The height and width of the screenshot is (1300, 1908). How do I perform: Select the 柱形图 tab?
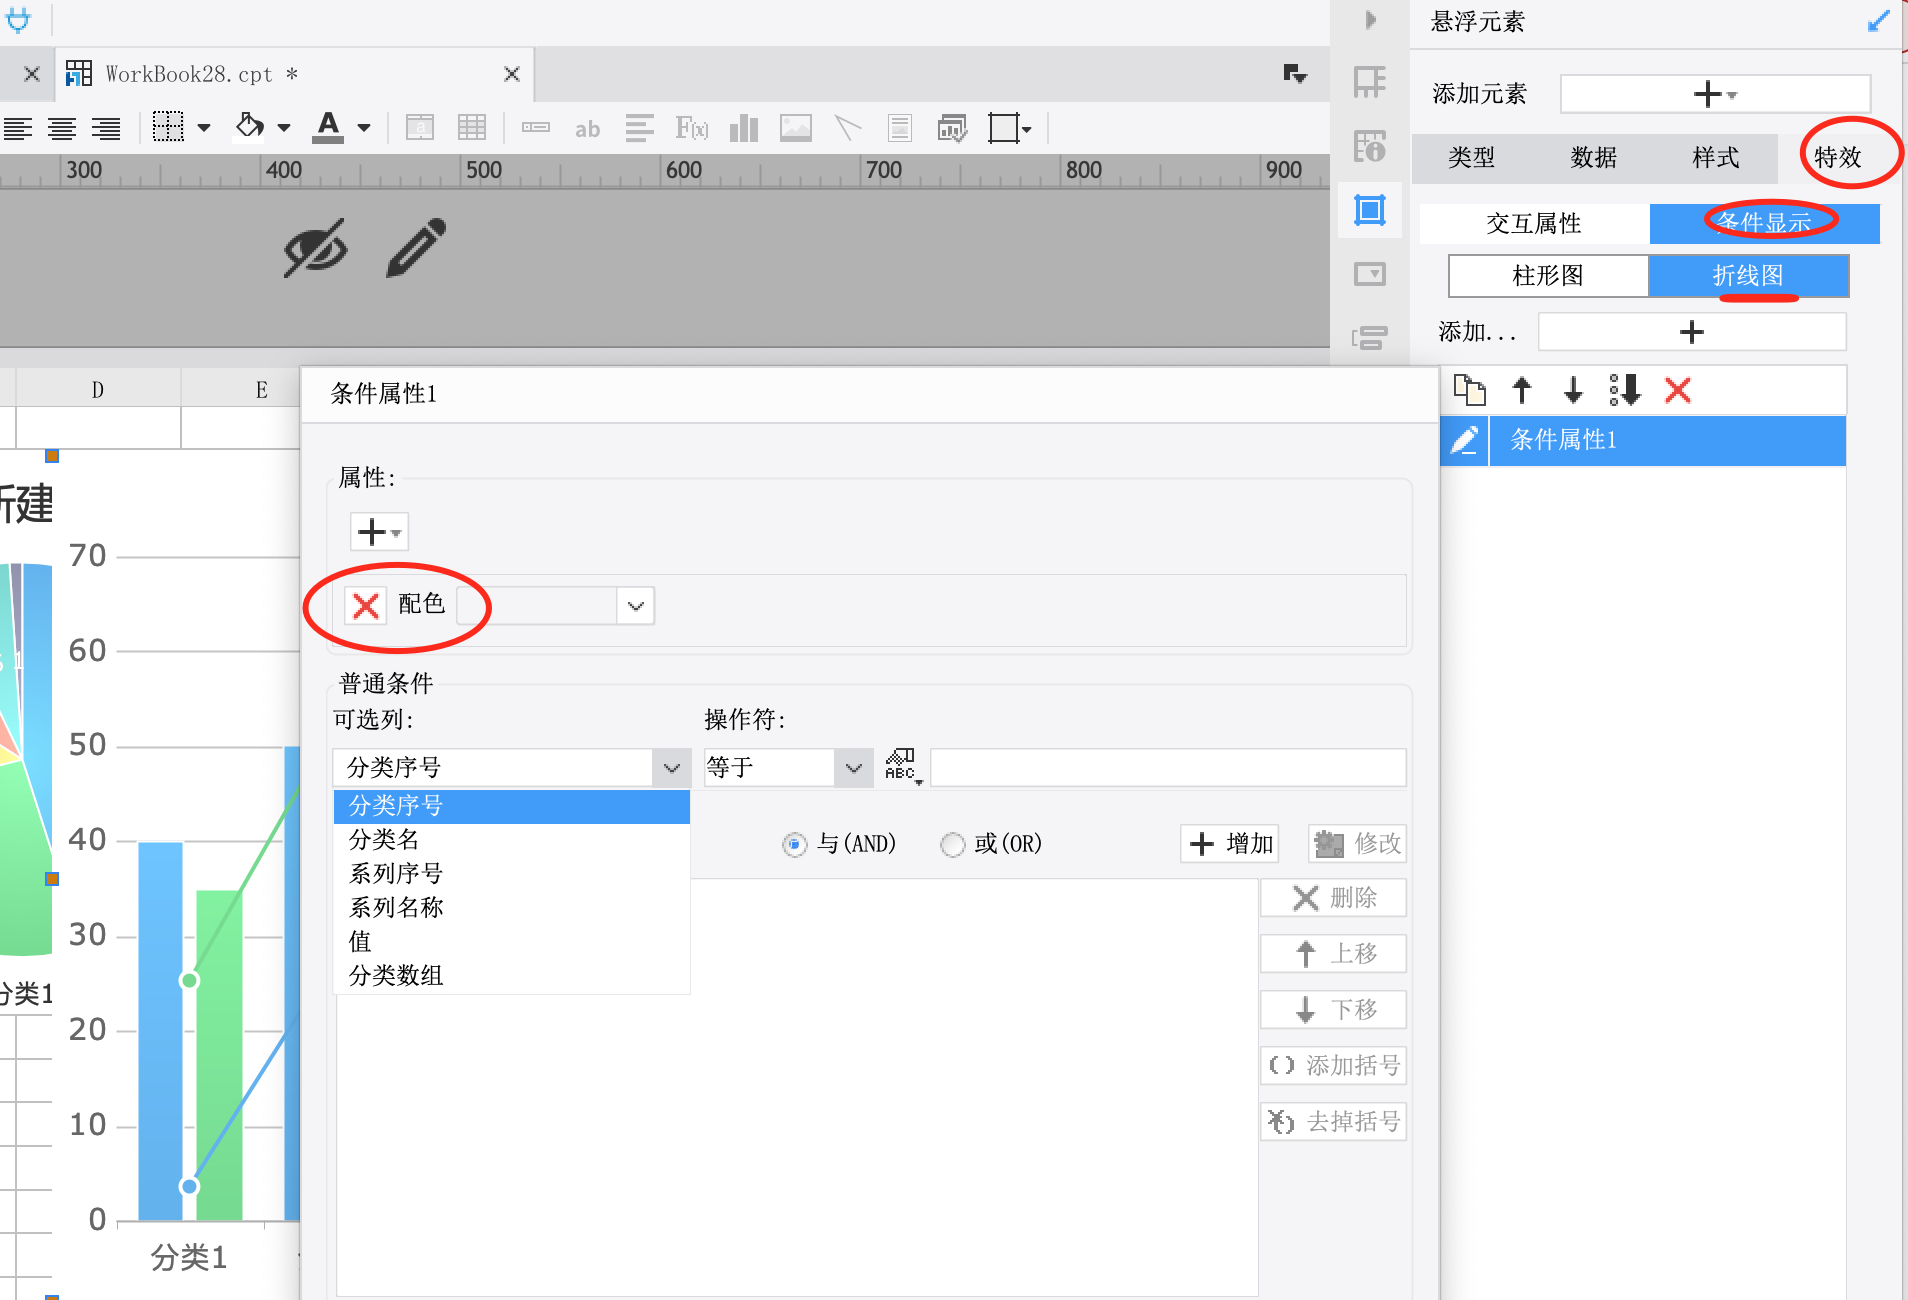[1548, 276]
